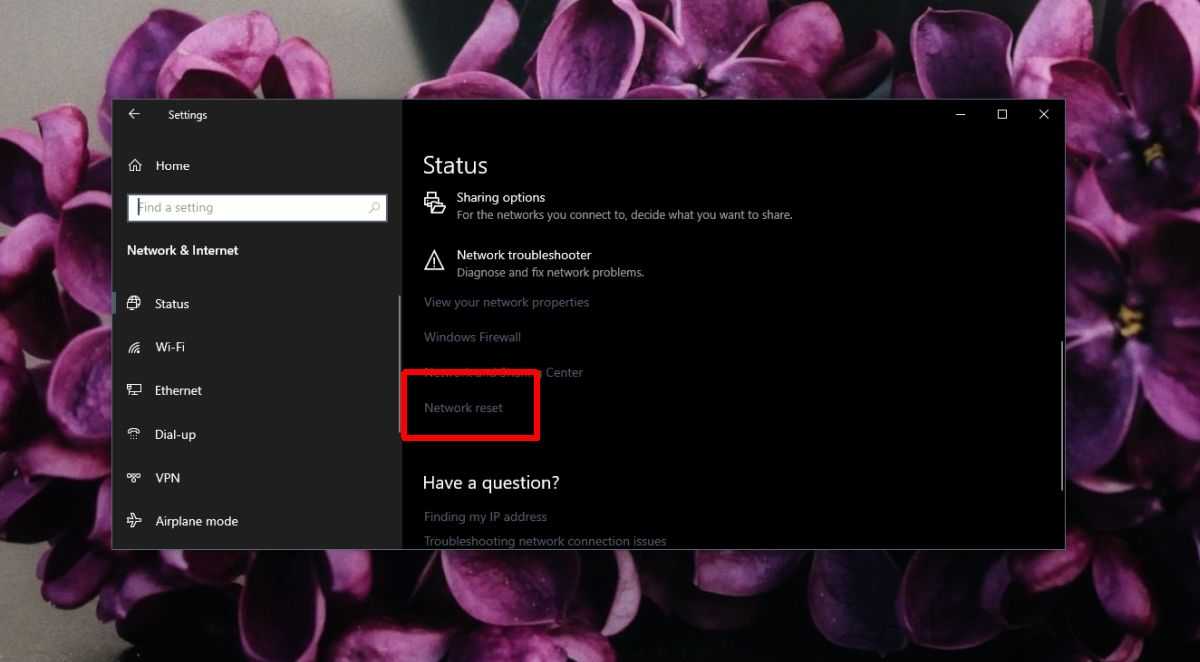Open the Wi-Fi settings section
The width and height of the screenshot is (1200, 662).
(169, 347)
